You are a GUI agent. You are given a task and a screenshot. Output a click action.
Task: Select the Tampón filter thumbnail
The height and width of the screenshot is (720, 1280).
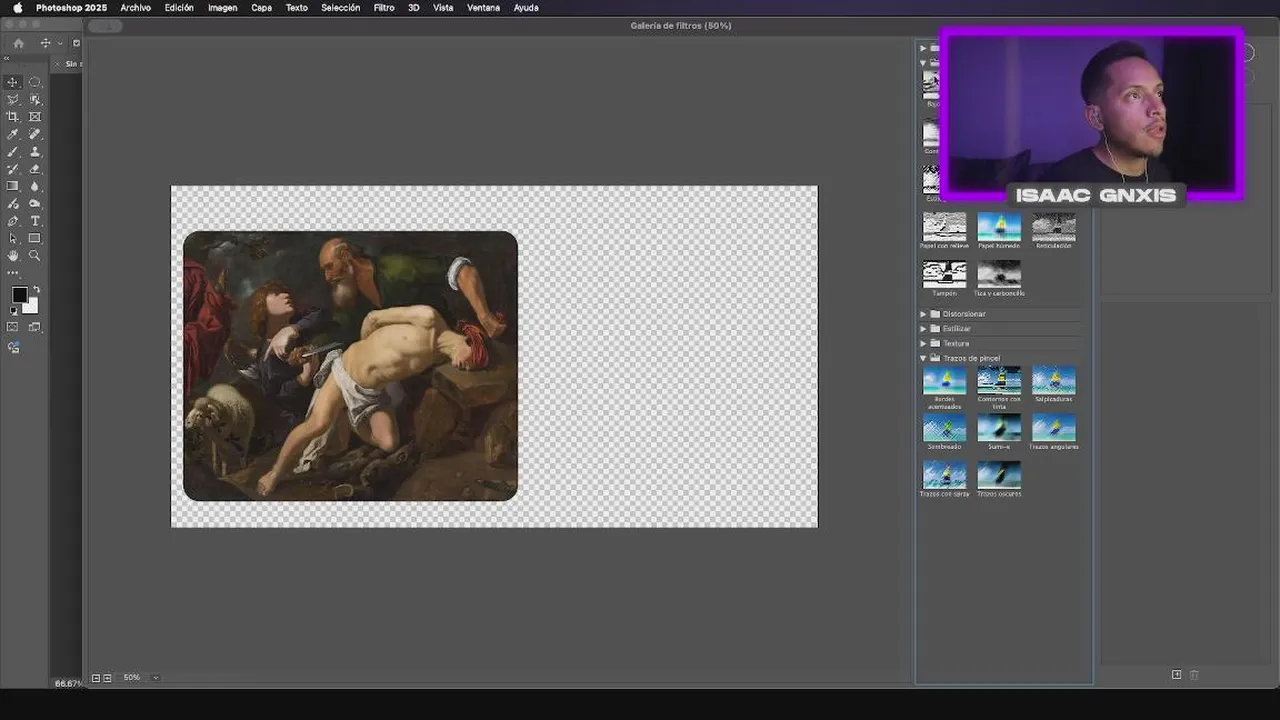point(944,274)
